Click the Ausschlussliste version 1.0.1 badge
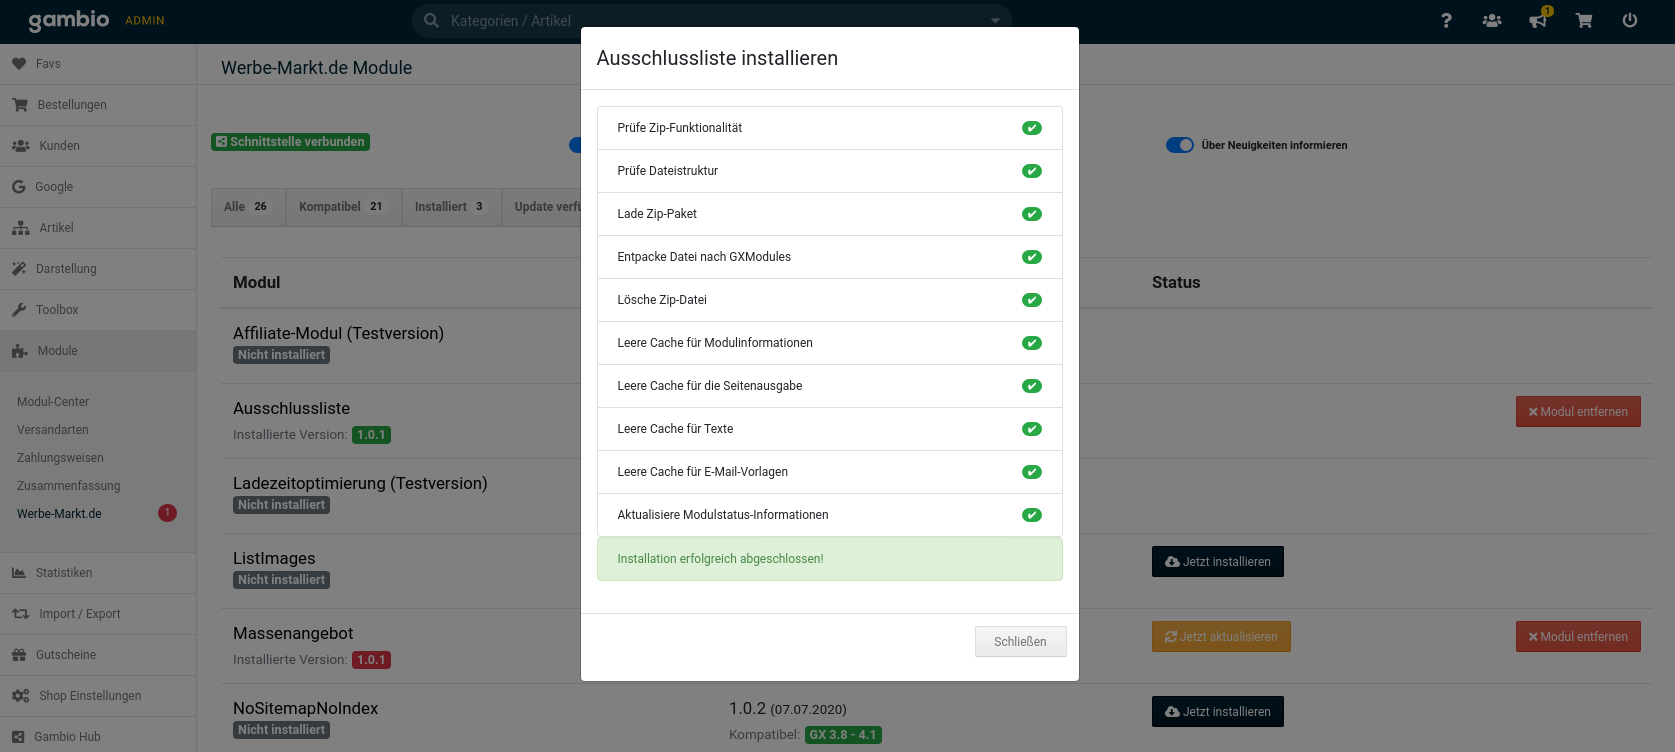Viewport: 1675px width, 752px height. [x=371, y=435]
